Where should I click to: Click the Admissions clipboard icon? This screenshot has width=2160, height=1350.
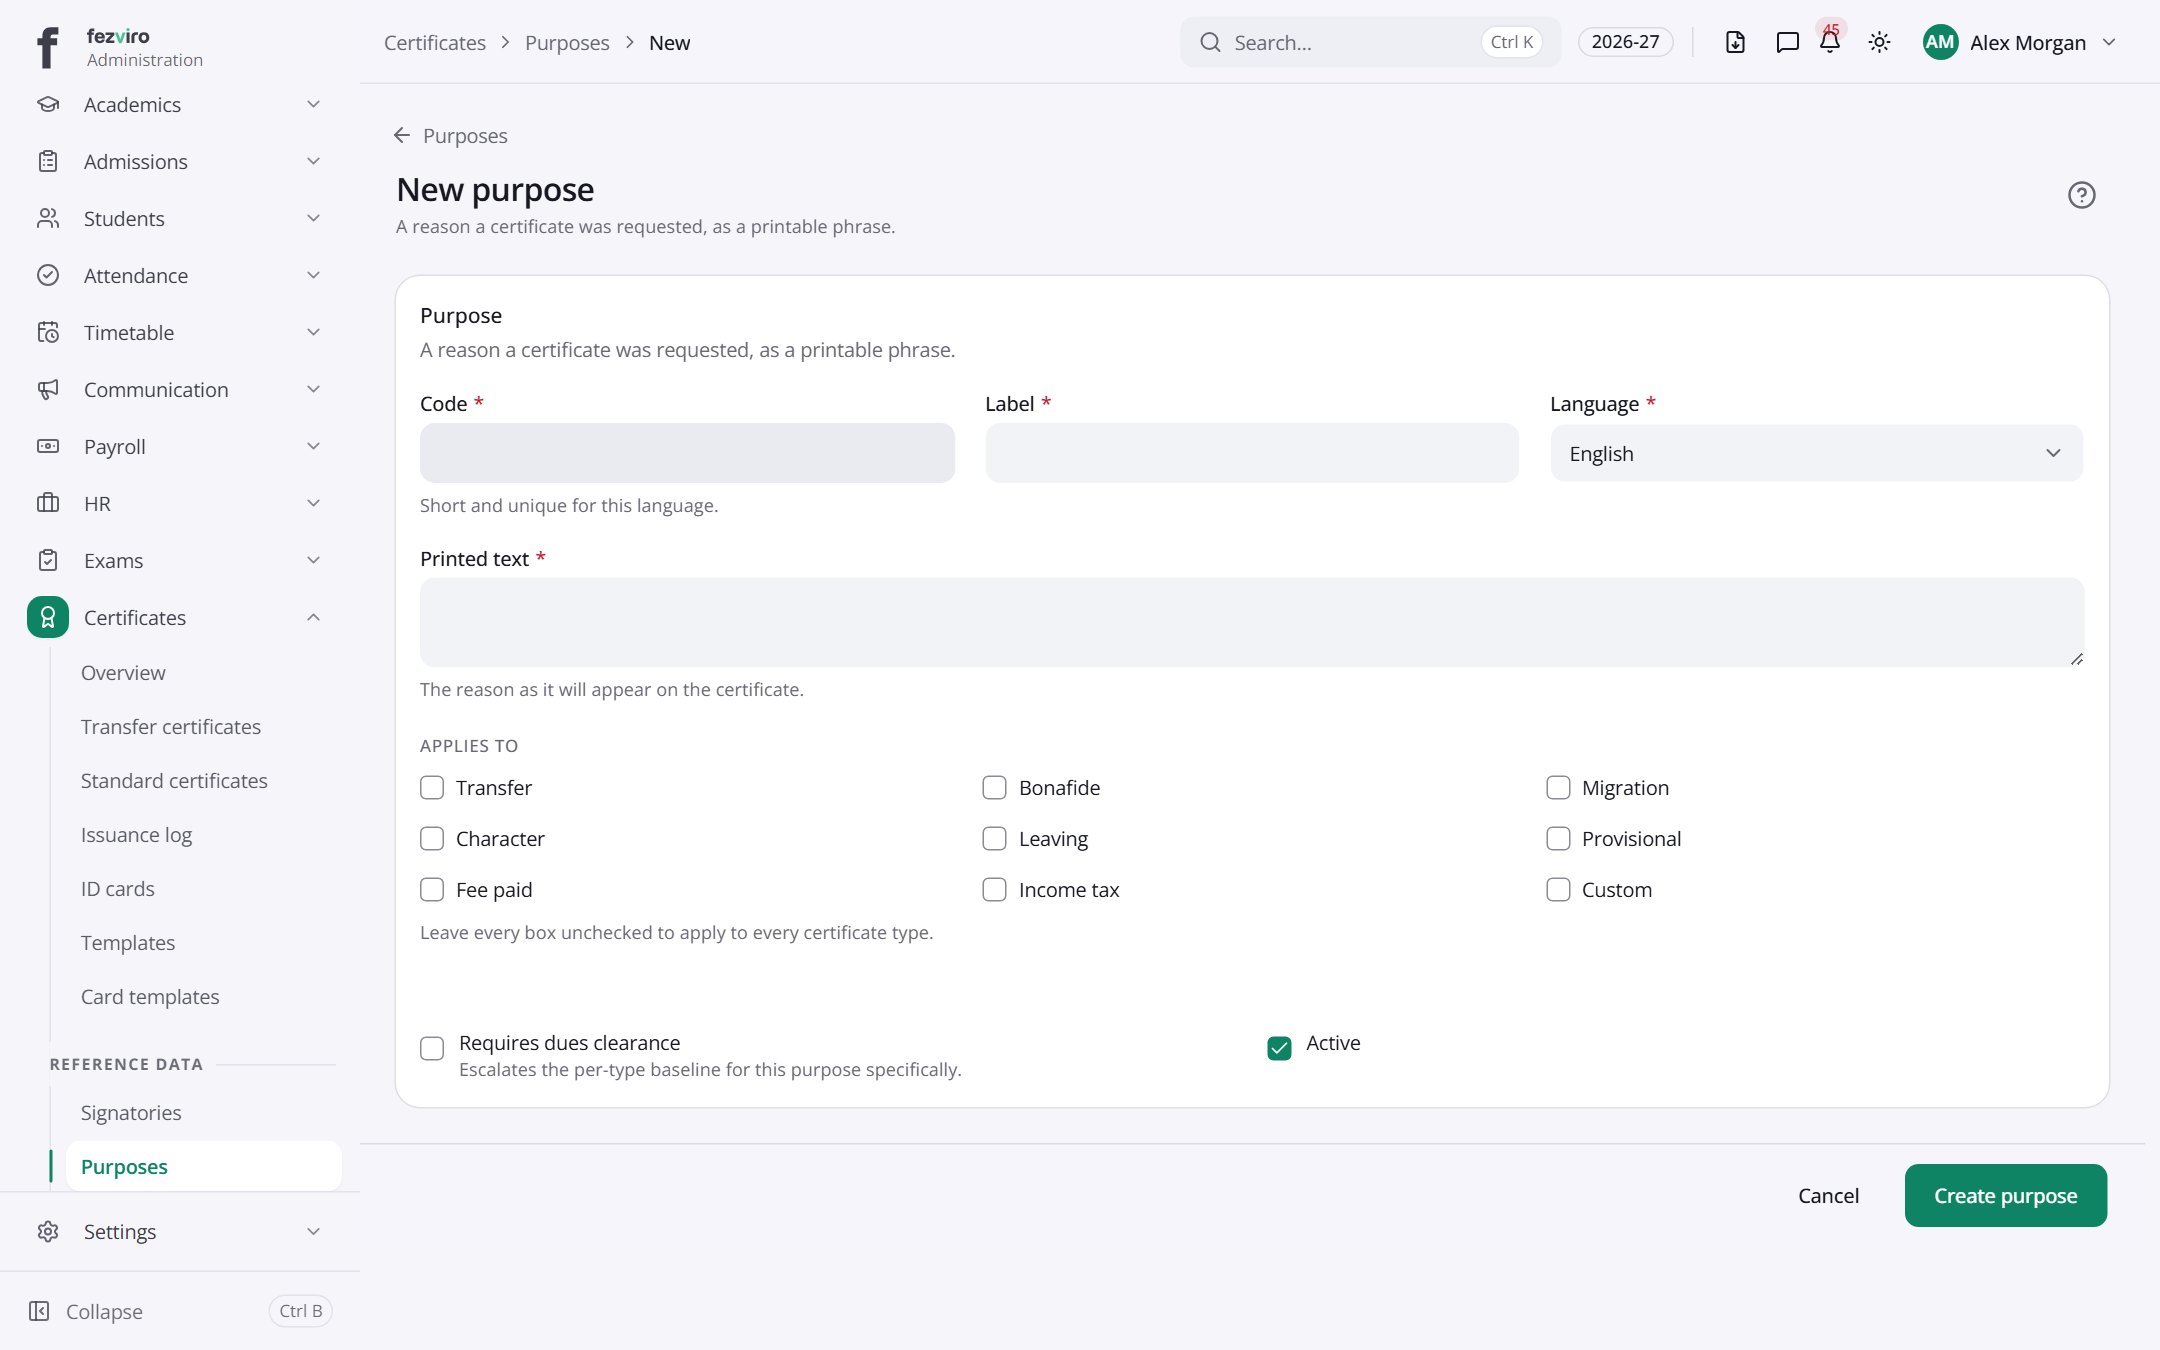(x=48, y=162)
